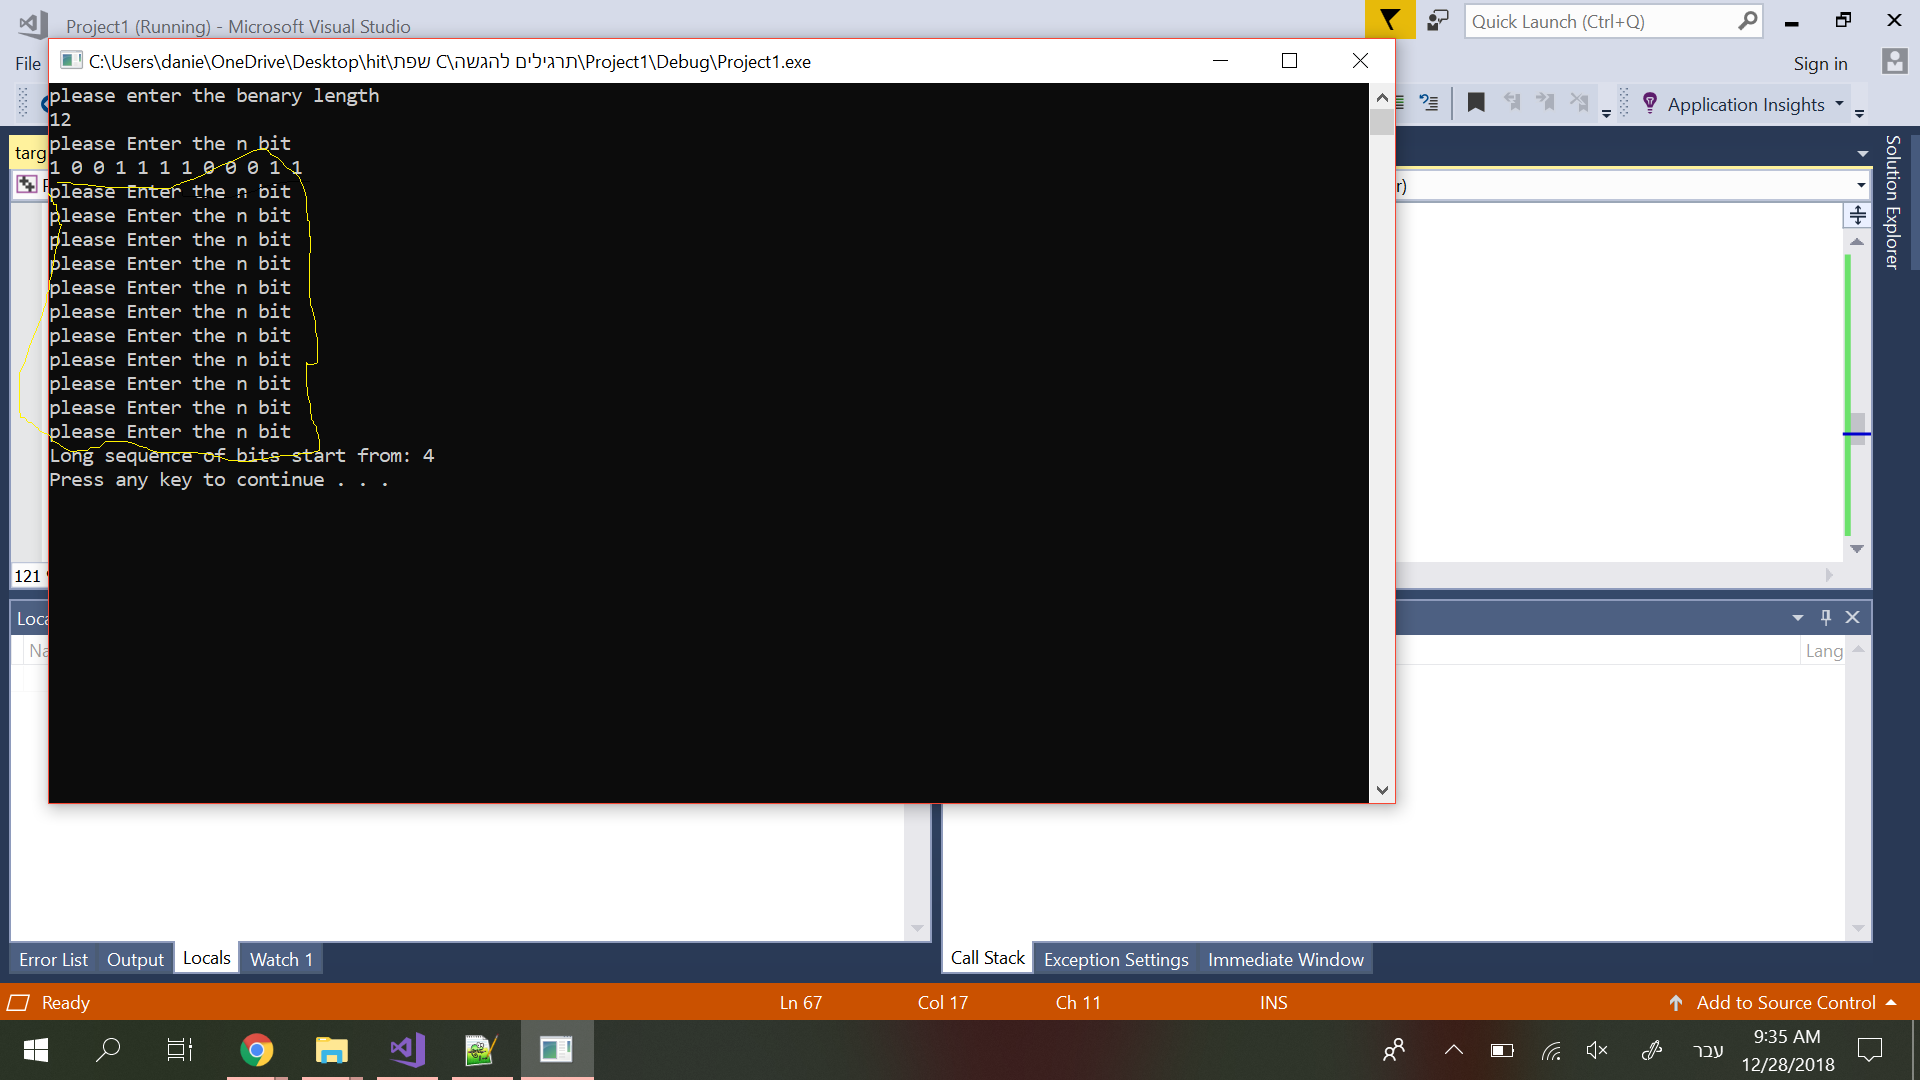
Task: Open the notifications flag icon
Action: click(1389, 20)
